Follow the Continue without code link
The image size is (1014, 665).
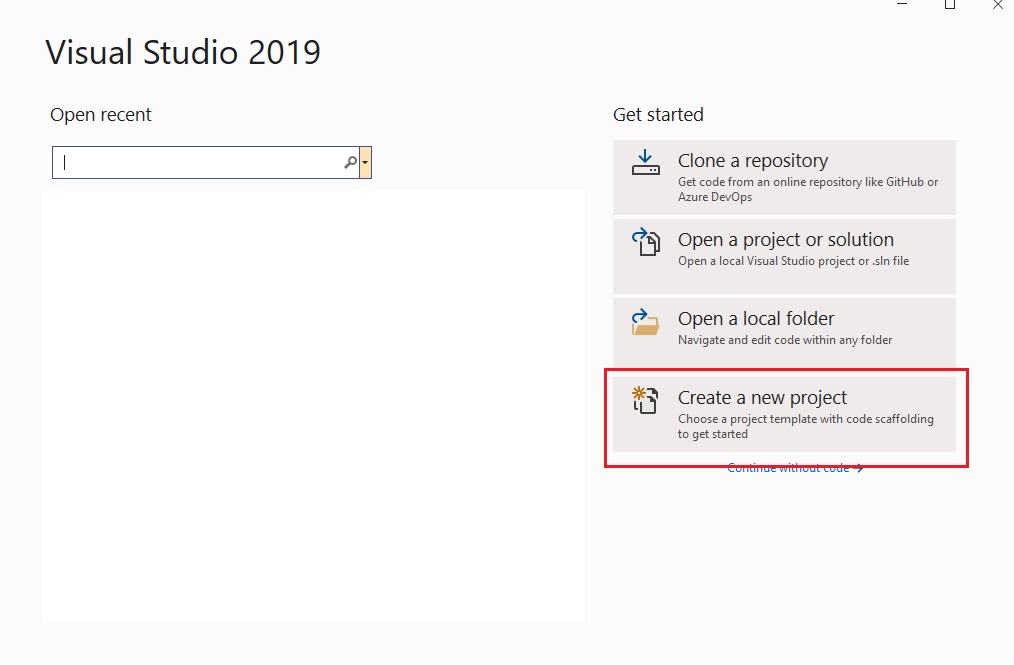(x=795, y=468)
